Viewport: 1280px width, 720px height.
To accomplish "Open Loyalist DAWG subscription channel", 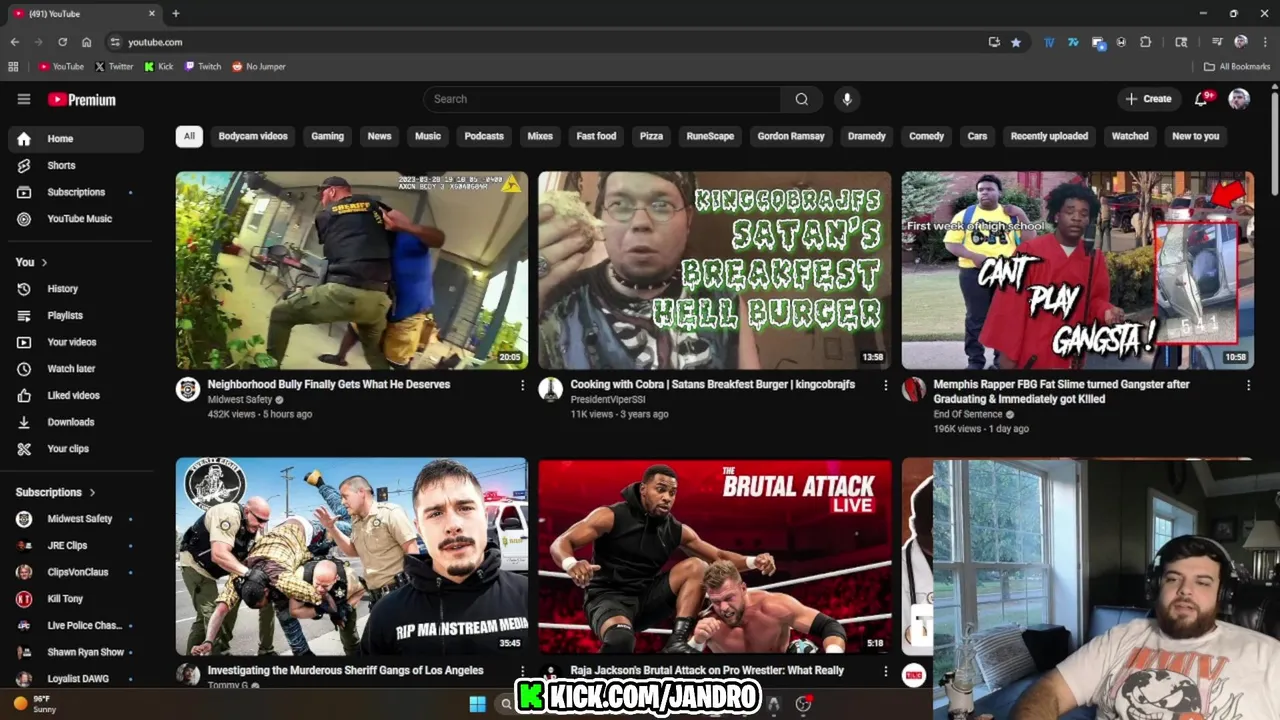I will tap(76, 679).
